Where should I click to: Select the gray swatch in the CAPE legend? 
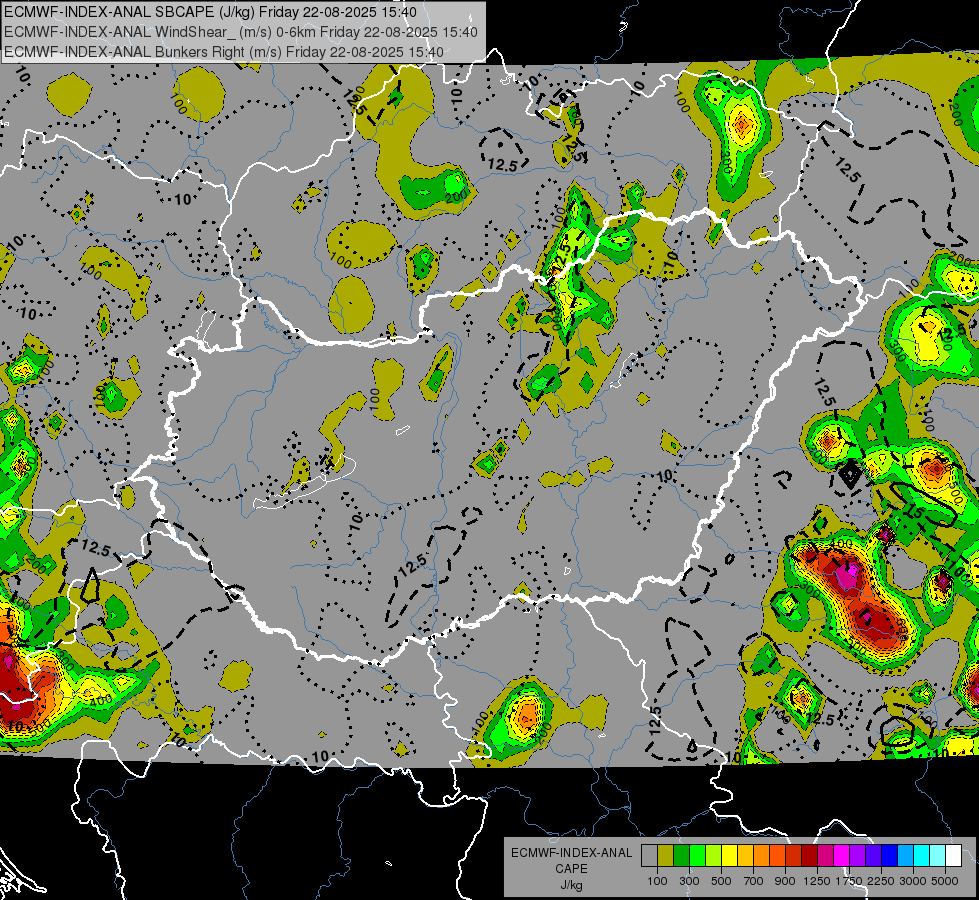pos(649,855)
